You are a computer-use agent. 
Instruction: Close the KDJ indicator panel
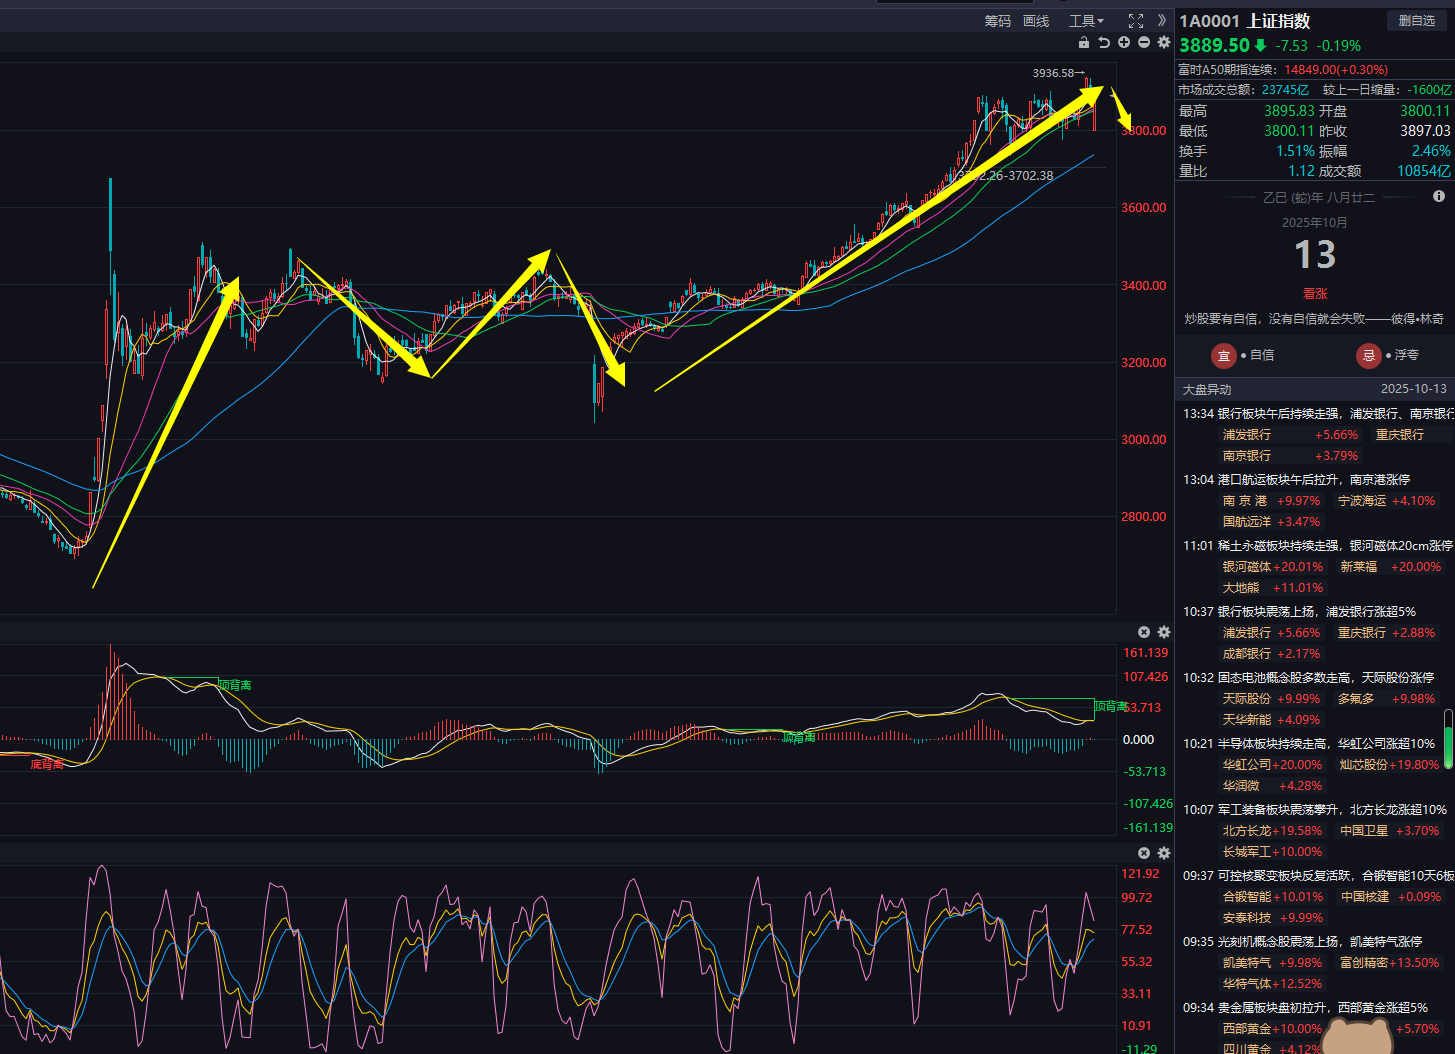point(1144,853)
